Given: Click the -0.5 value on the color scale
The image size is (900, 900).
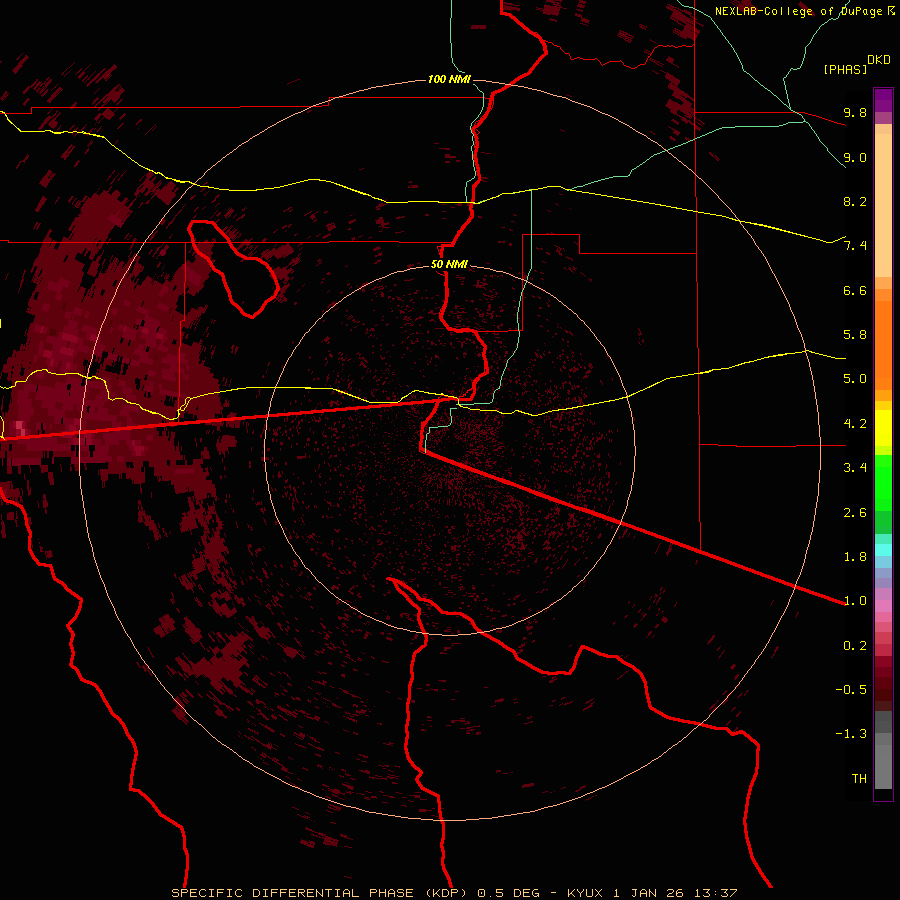Looking at the screenshot, I should [851, 690].
